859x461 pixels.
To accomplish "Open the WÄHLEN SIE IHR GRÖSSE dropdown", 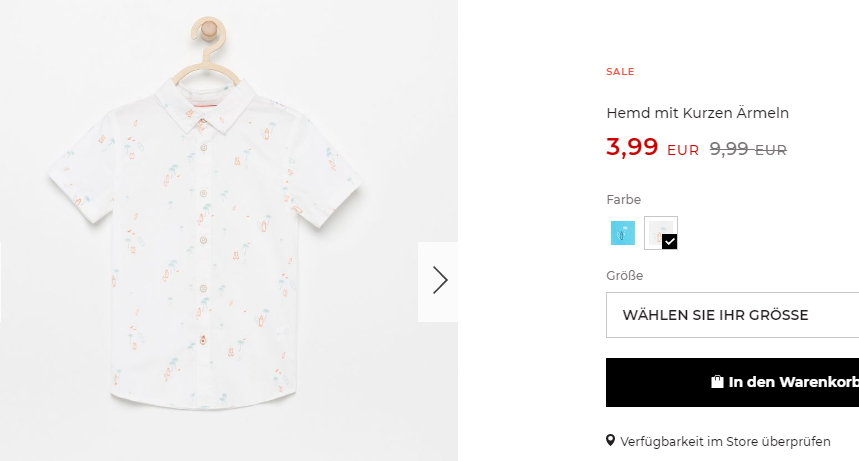I will 732,315.
